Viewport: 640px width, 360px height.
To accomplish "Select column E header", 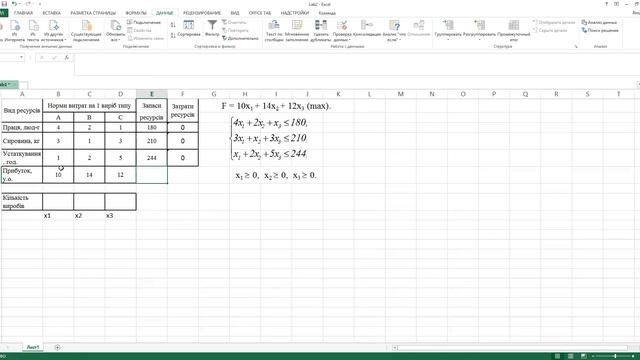I will click(x=151, y=94).
